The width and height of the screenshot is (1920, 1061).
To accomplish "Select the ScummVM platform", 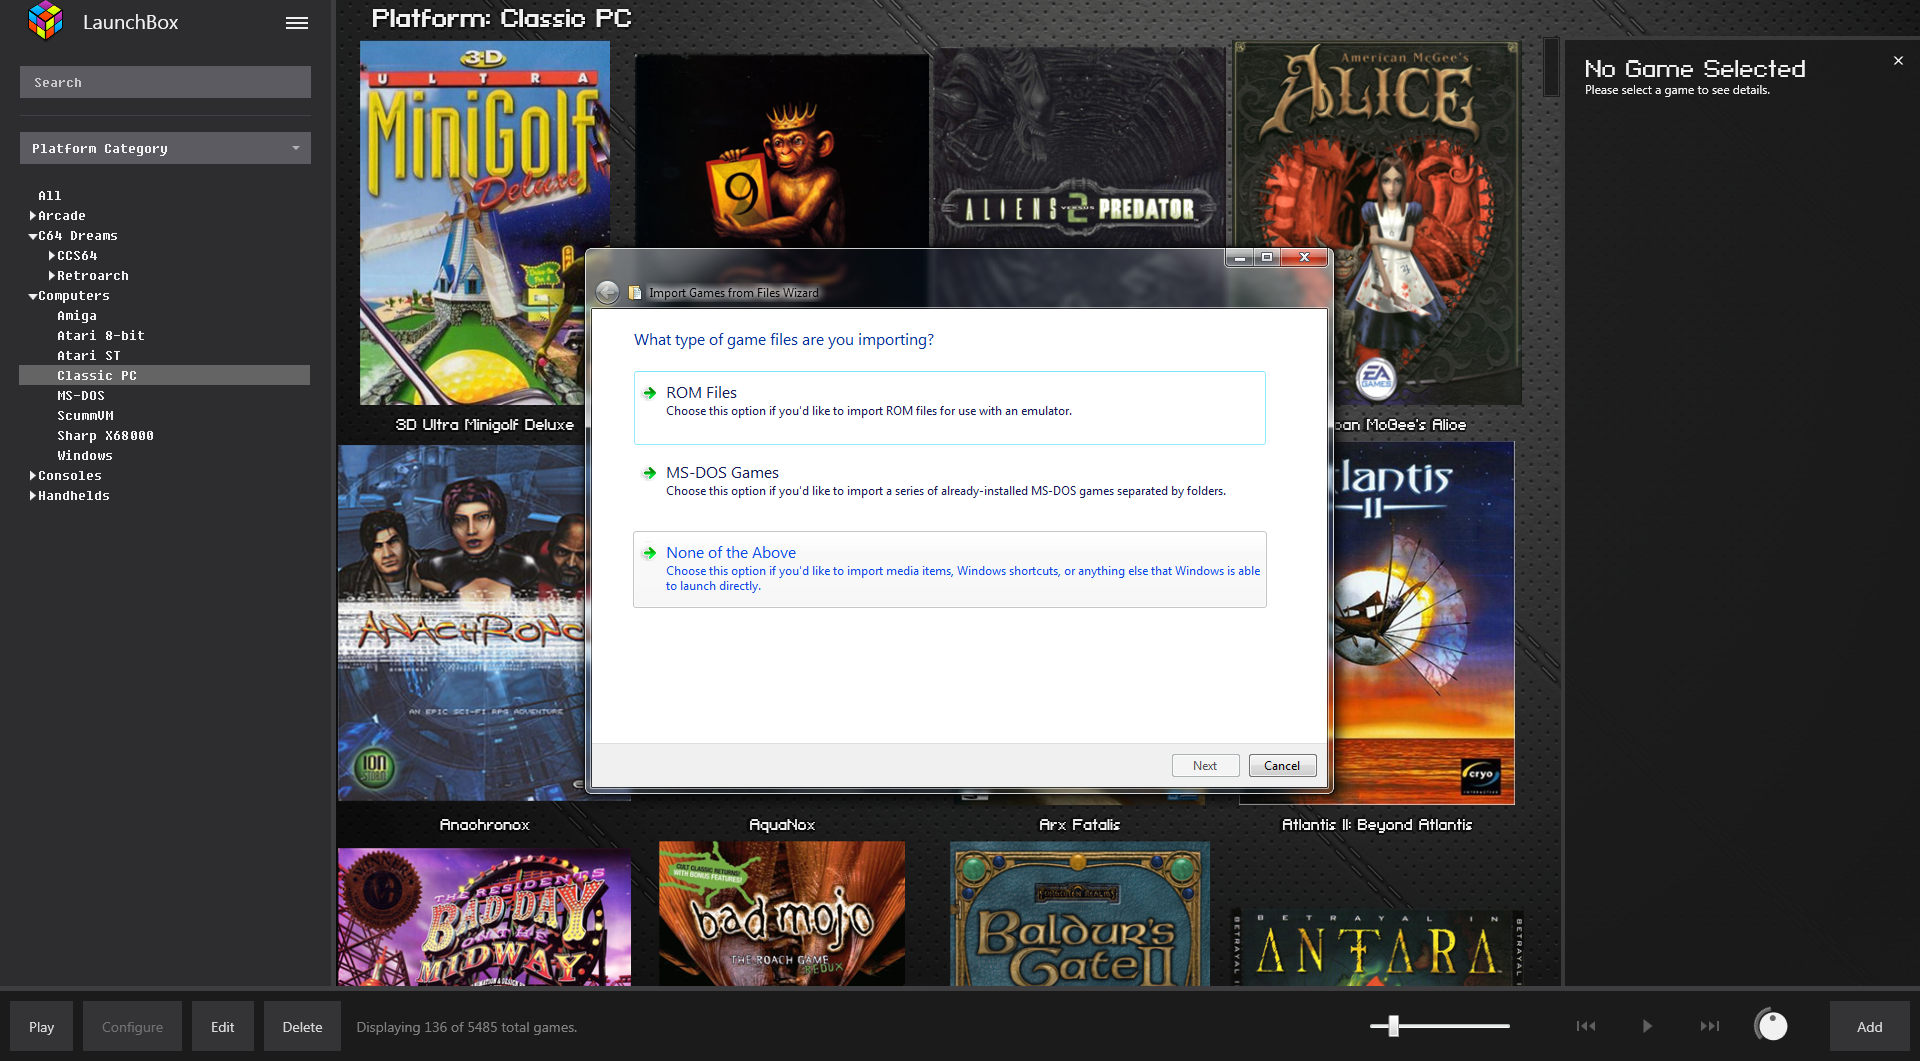I will [85, 416].
